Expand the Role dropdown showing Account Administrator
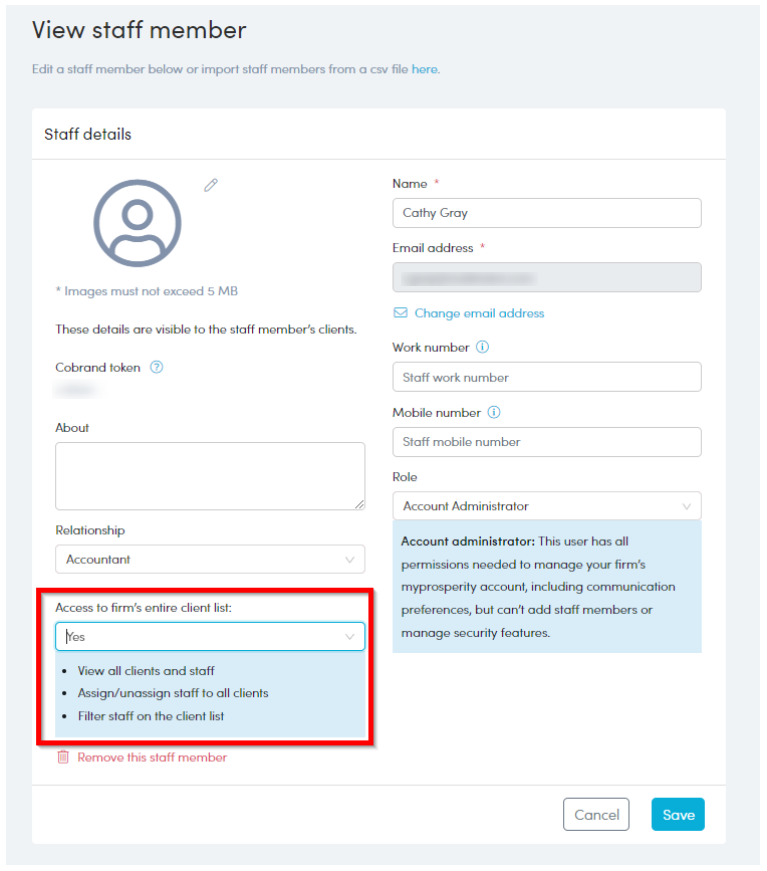The image size is (767, 871). (547, 506)
